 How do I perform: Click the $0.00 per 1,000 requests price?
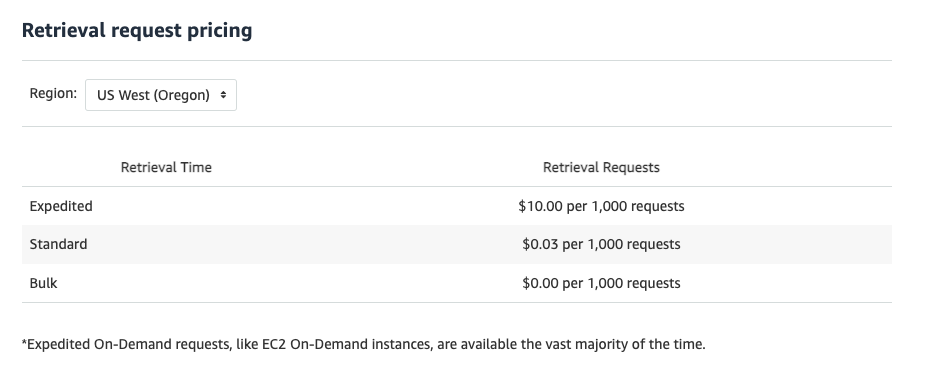[x=601, y=283]
